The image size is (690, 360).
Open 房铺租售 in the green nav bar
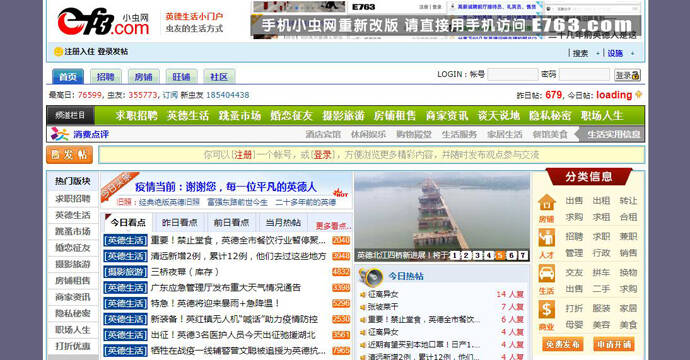pyautogui.click(x=395, y=115)
